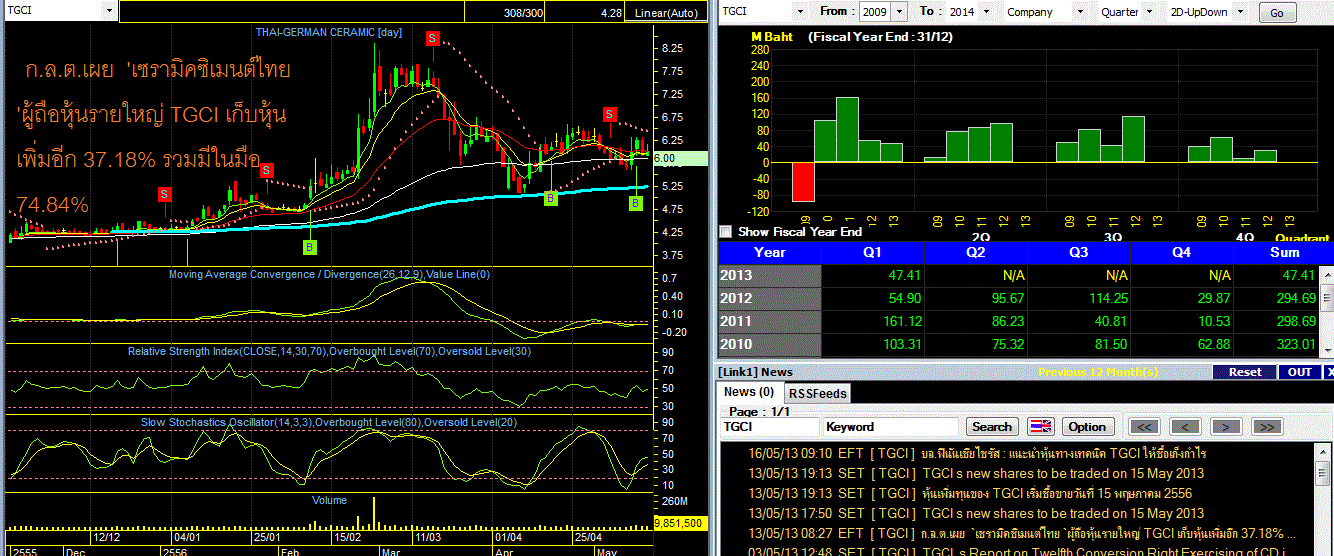The image size is (1334, 556).
Task: Switch to the News (0) tab
Action: [x=749, y=392]
